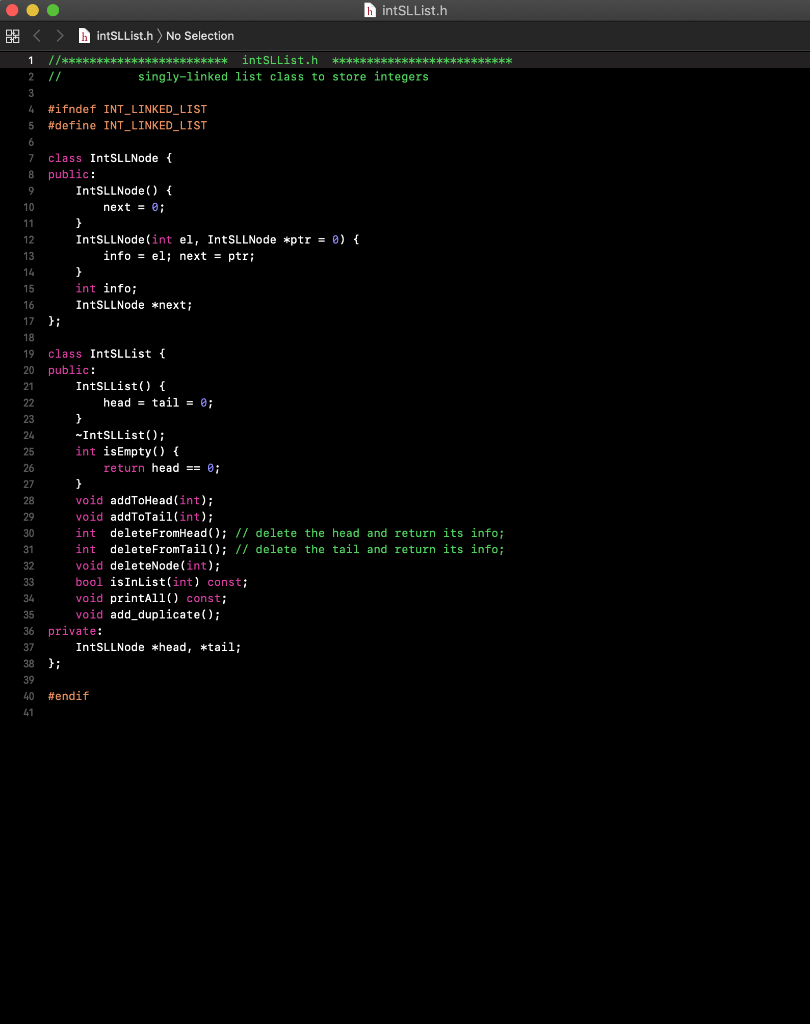The width and height of the screenshot is (810, 1024).
Task: Click the #endif directive
Action: [67, 696]
